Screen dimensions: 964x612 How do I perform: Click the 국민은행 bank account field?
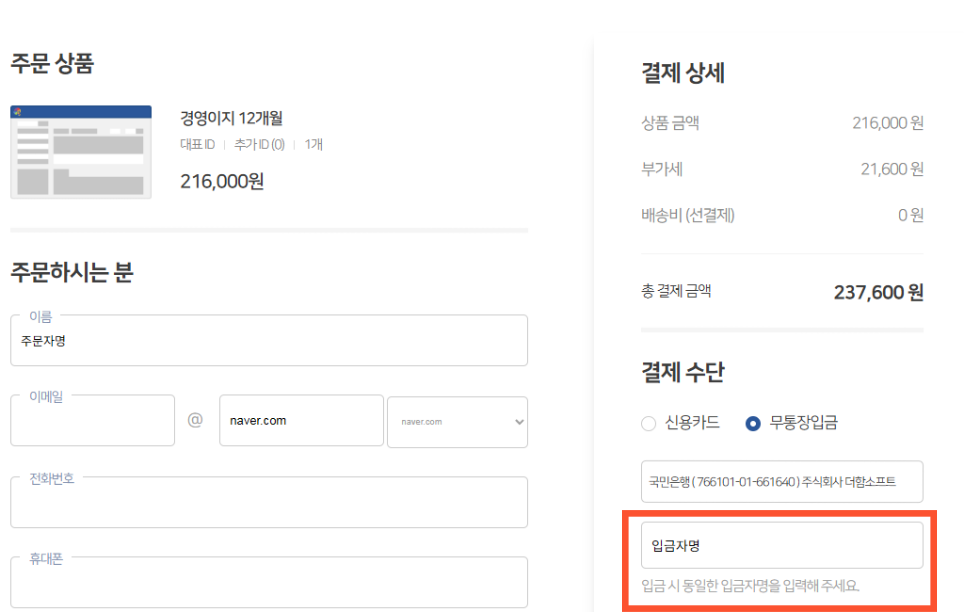pyautogui.click(x=781, y=482)
